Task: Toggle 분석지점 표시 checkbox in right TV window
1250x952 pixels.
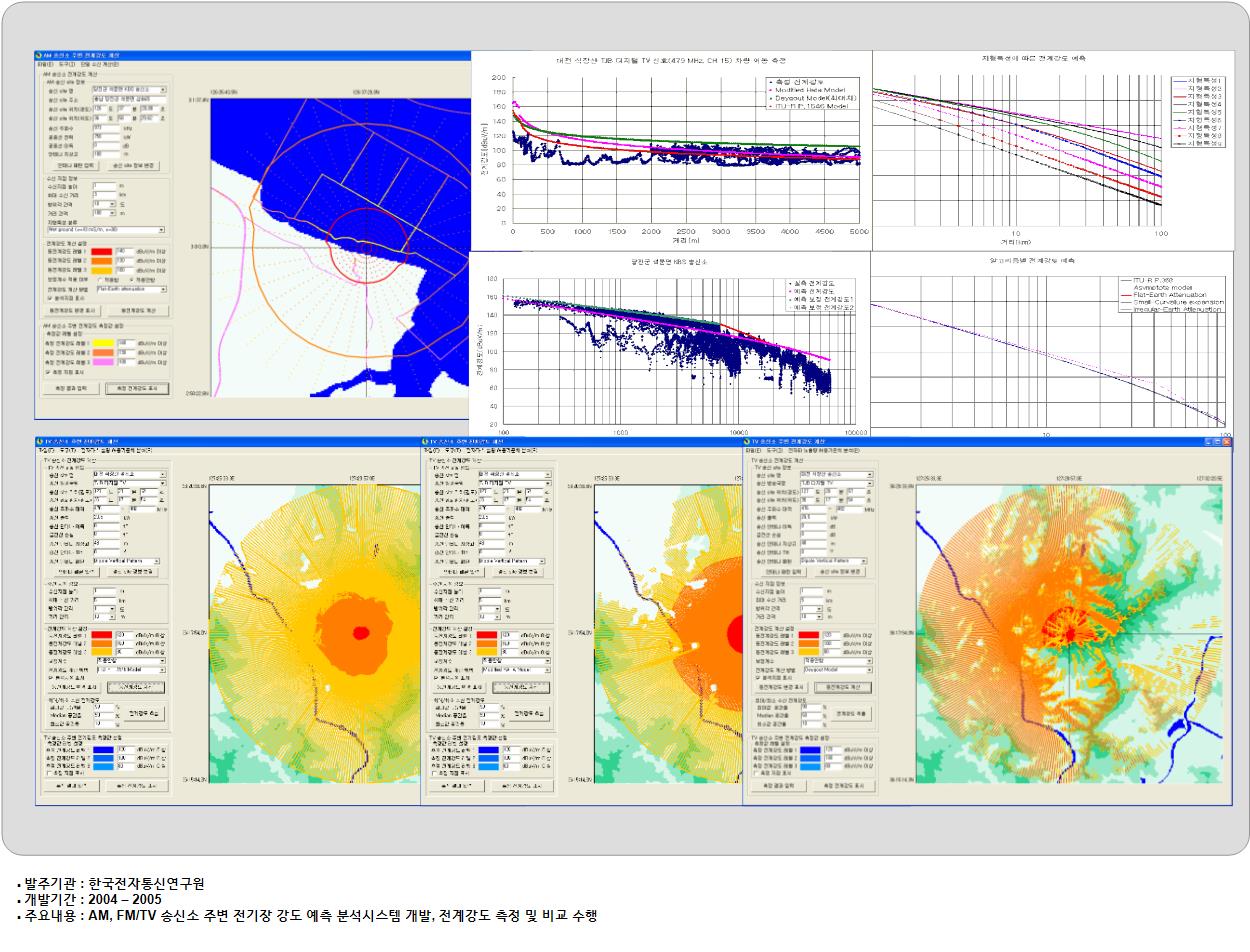Action: (x=757, y=678)
